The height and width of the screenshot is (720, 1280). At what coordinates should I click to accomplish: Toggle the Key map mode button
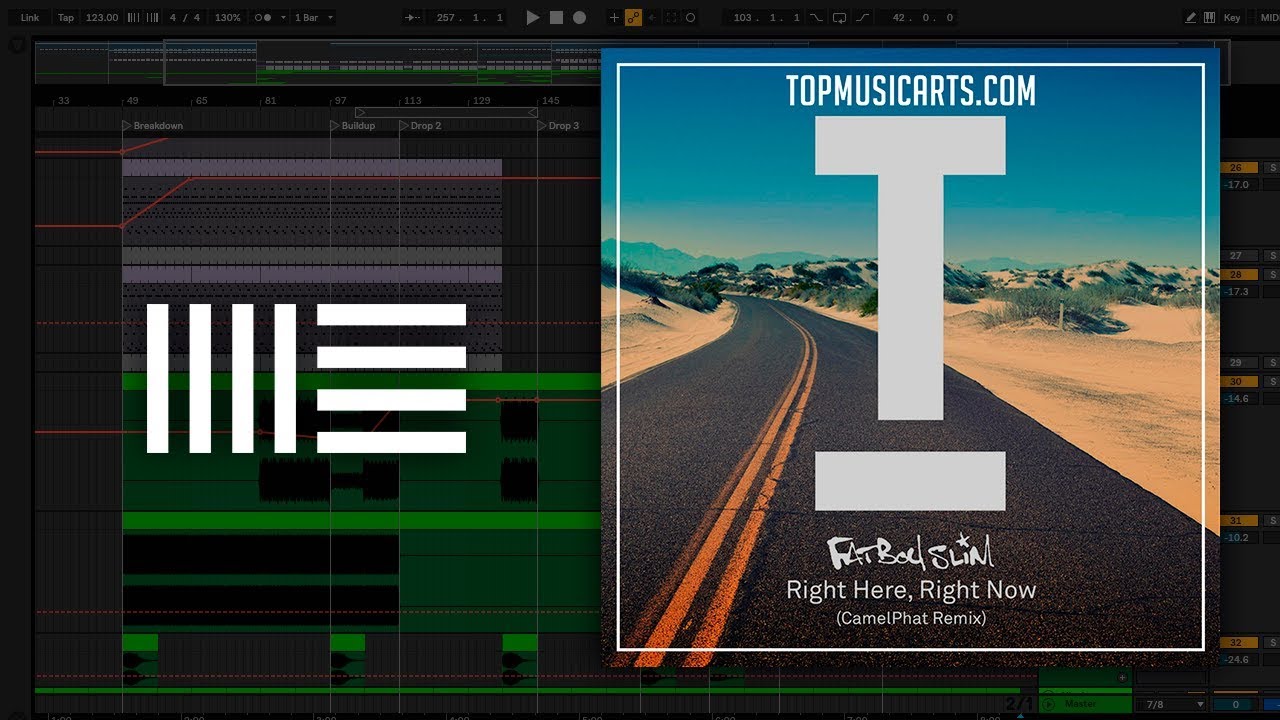point(1232,18)
